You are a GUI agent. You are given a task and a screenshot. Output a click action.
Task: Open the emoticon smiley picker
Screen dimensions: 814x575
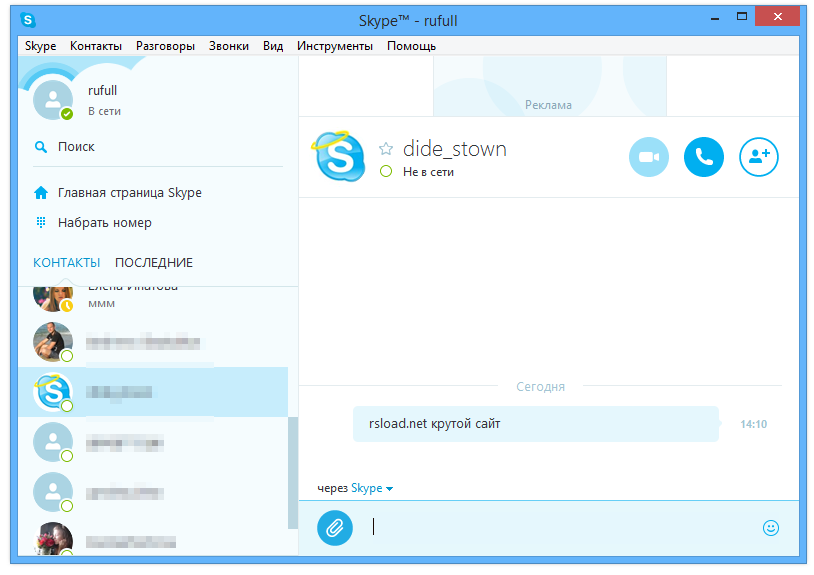point(770,528)
